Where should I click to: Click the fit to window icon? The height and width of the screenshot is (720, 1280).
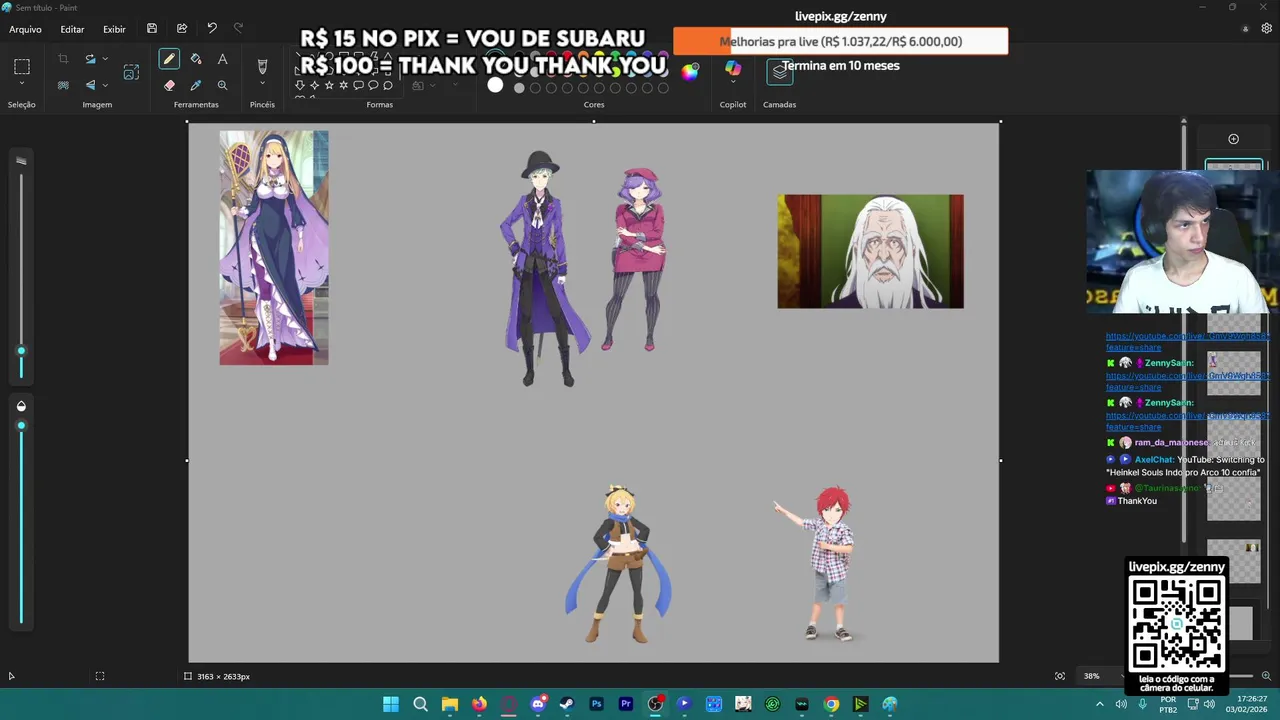click(1060, 676)
